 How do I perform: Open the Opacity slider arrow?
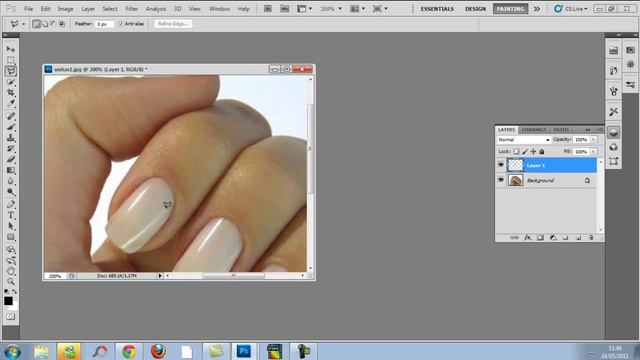coord(593,140)
